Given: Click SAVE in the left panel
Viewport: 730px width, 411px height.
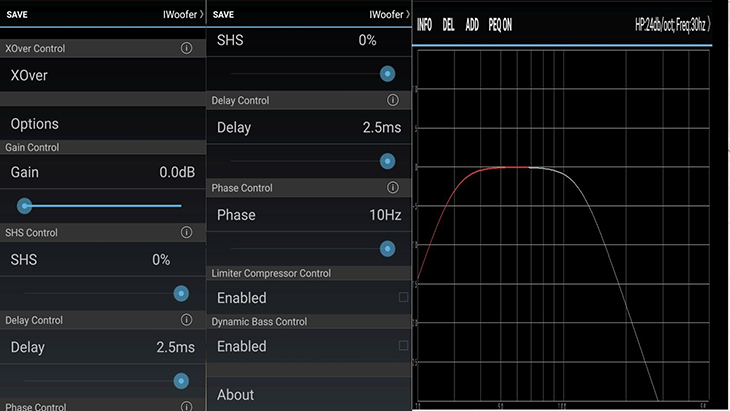Looking at the screenshot, I should click(17, 14).
